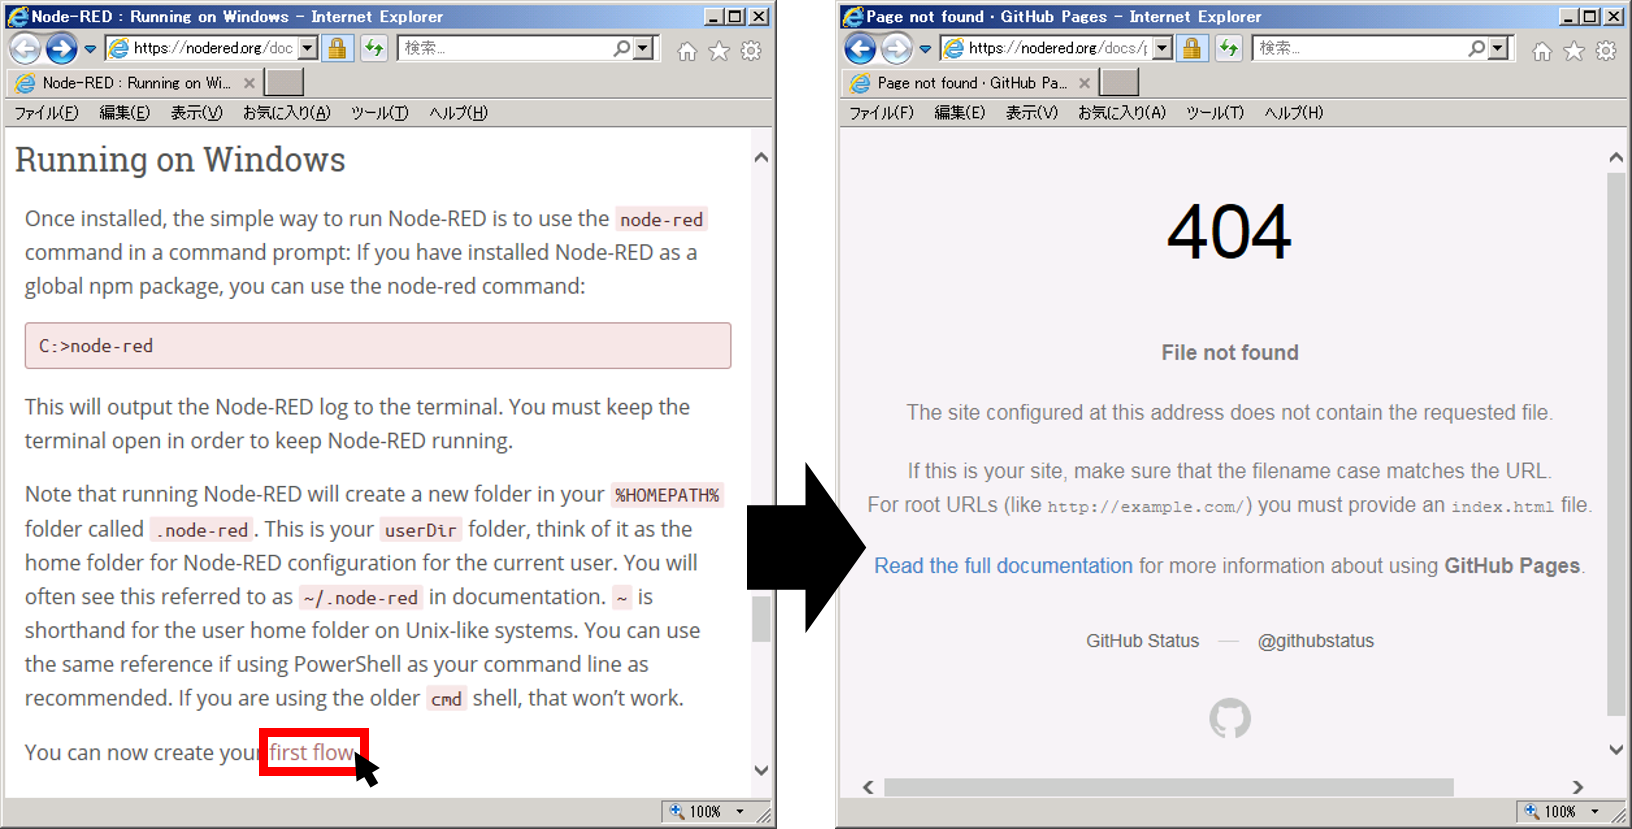Click the magnifier search icon in the left window

point(622,48)
